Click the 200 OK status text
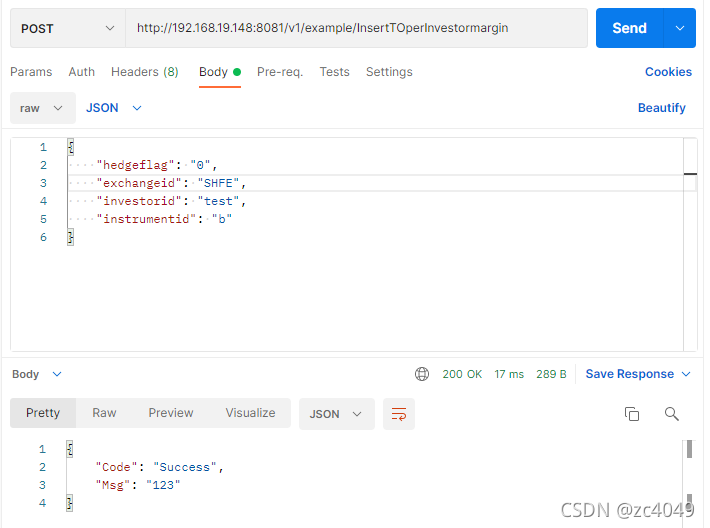This screenshot has width=710, height=528. [x=462, y=374]
